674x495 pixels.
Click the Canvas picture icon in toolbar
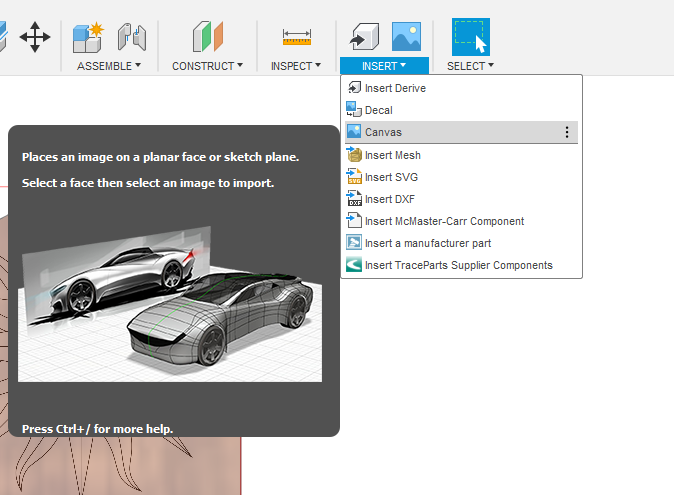pos(406,37)
